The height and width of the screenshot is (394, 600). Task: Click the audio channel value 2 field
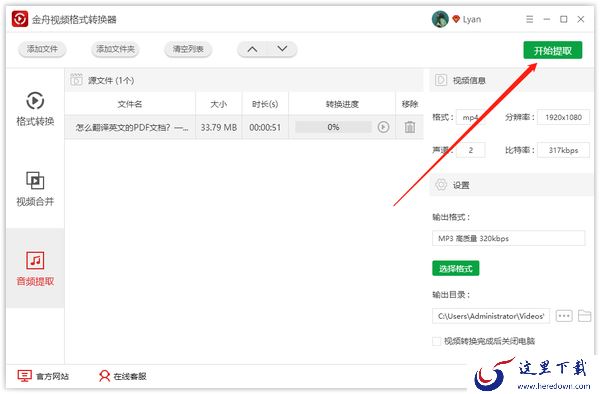471,150
